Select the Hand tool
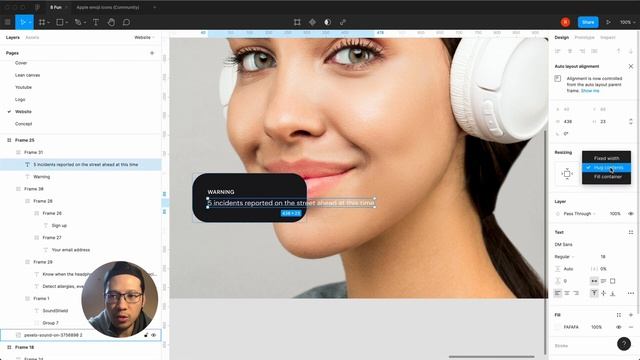Image resolution: width=640 pixels, height=360 pixels. click(111, 22)
